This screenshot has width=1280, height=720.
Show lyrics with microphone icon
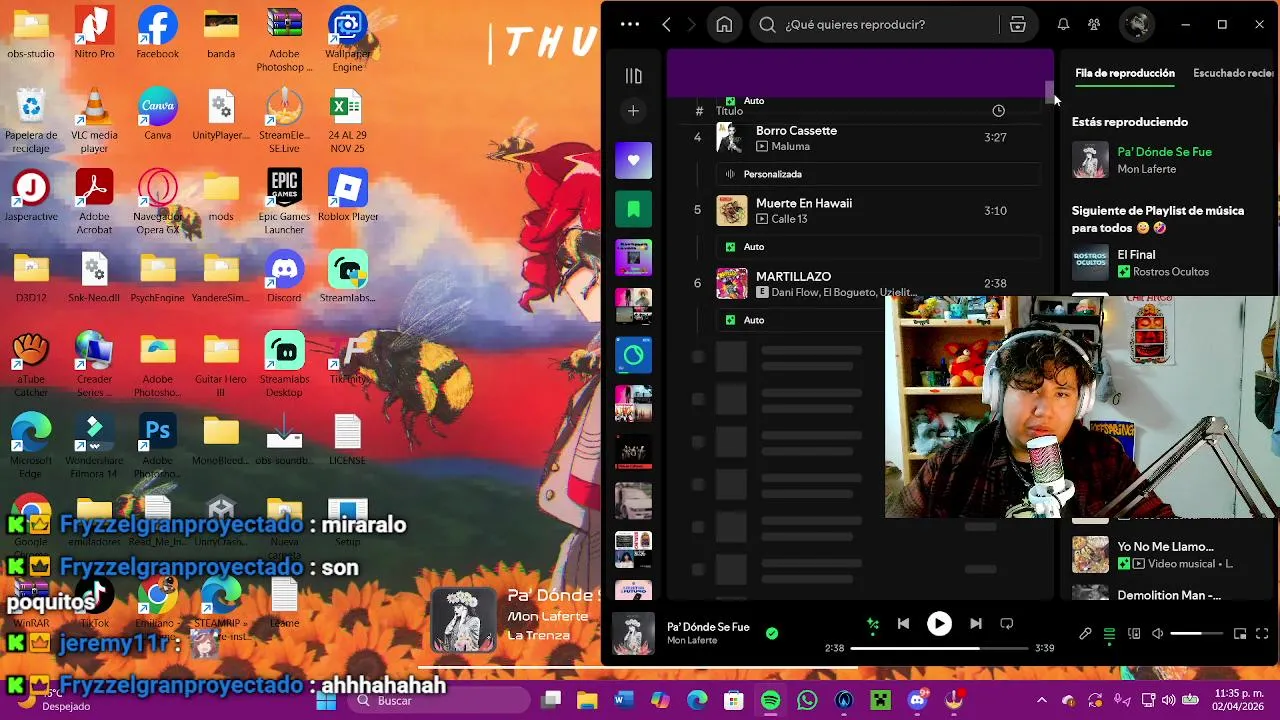(x=1085, y=634)
